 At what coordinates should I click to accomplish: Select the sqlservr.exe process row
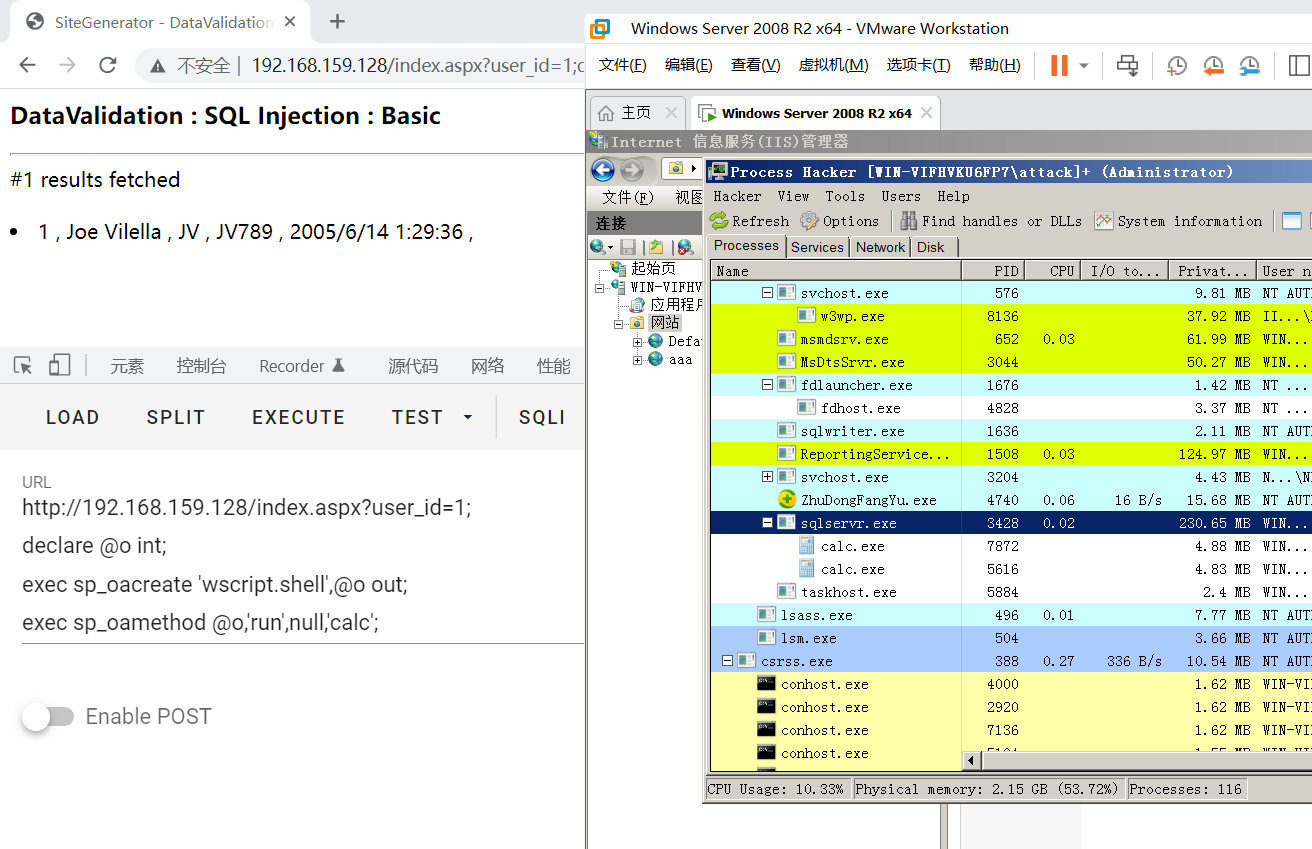click(1011, 523)
